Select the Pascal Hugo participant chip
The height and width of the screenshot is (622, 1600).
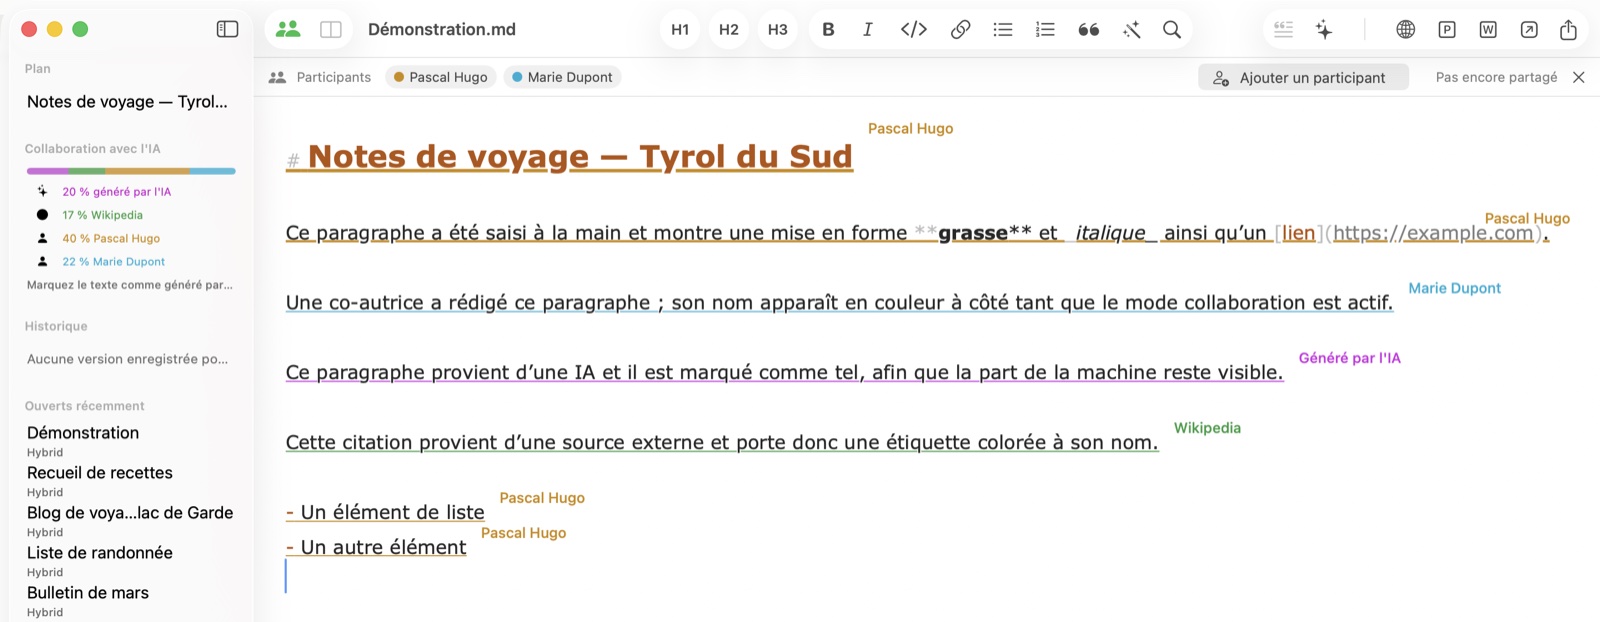(x=440, y=77)
